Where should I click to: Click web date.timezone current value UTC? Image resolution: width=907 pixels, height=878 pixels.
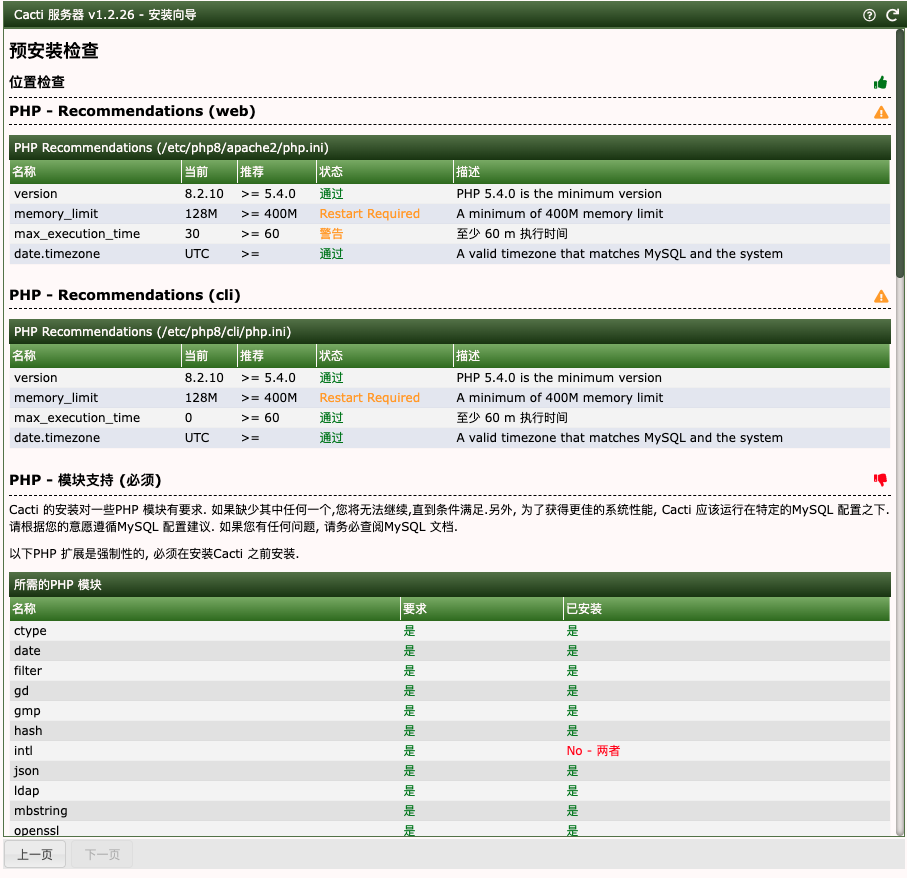click(x=197, y=254)
